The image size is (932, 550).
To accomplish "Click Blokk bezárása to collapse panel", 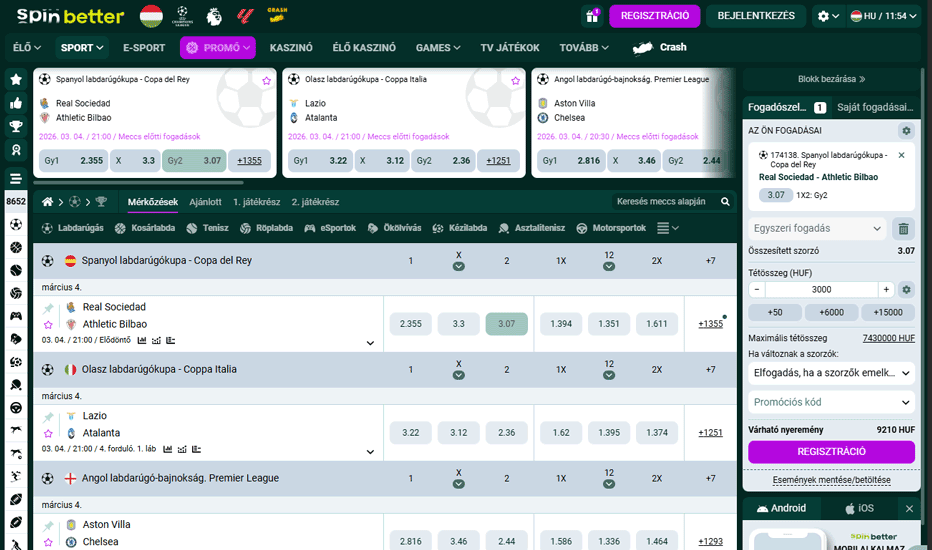I will coord(831,79).
